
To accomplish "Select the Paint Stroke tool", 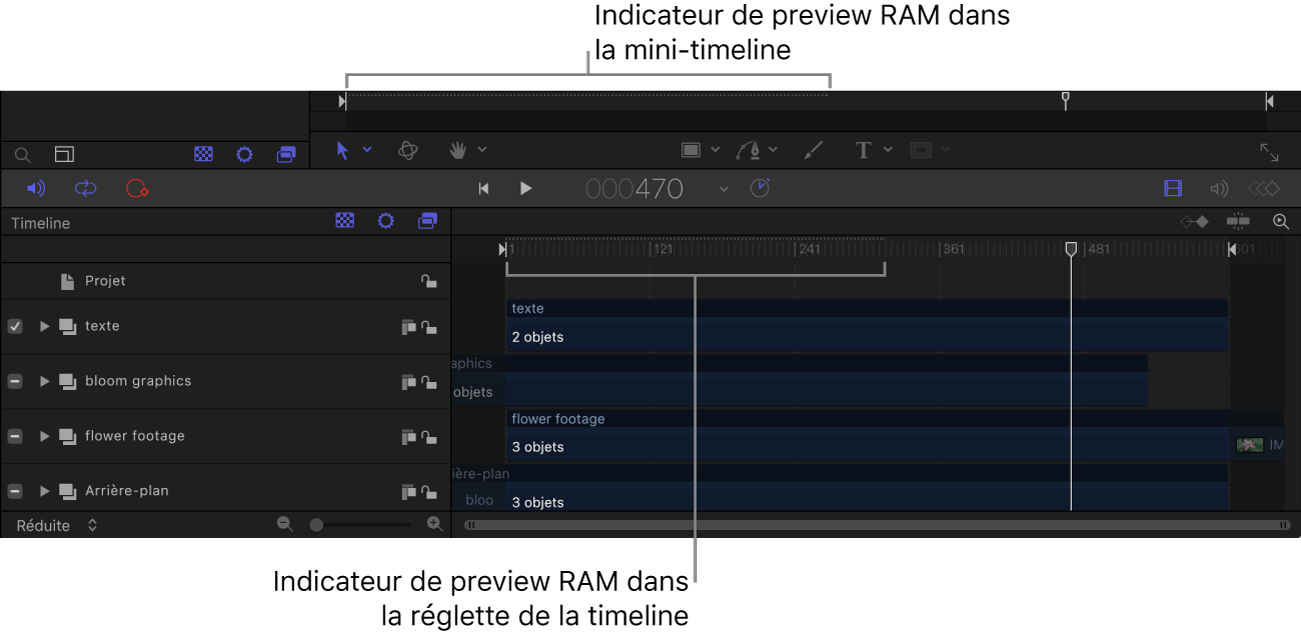I will point(813,149).
